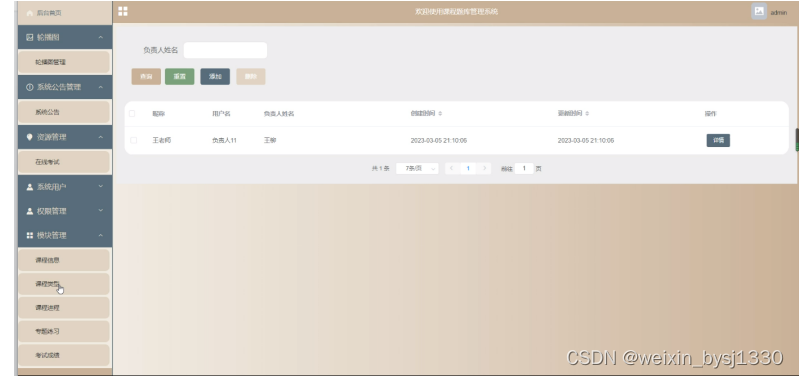
Task: Expand the 权限管理 section chevron
Action: coord(101,210)
